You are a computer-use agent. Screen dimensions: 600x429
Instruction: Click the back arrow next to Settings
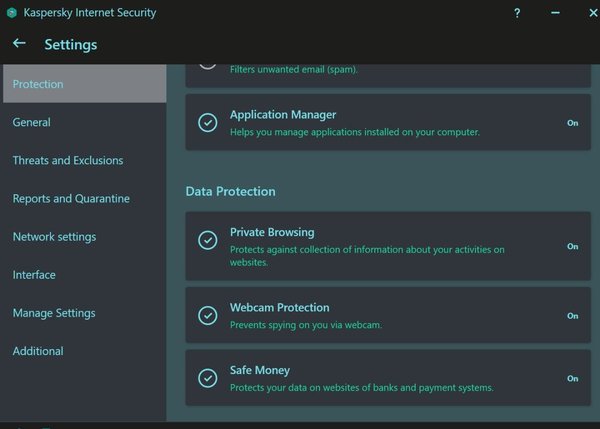click(19, 44)
